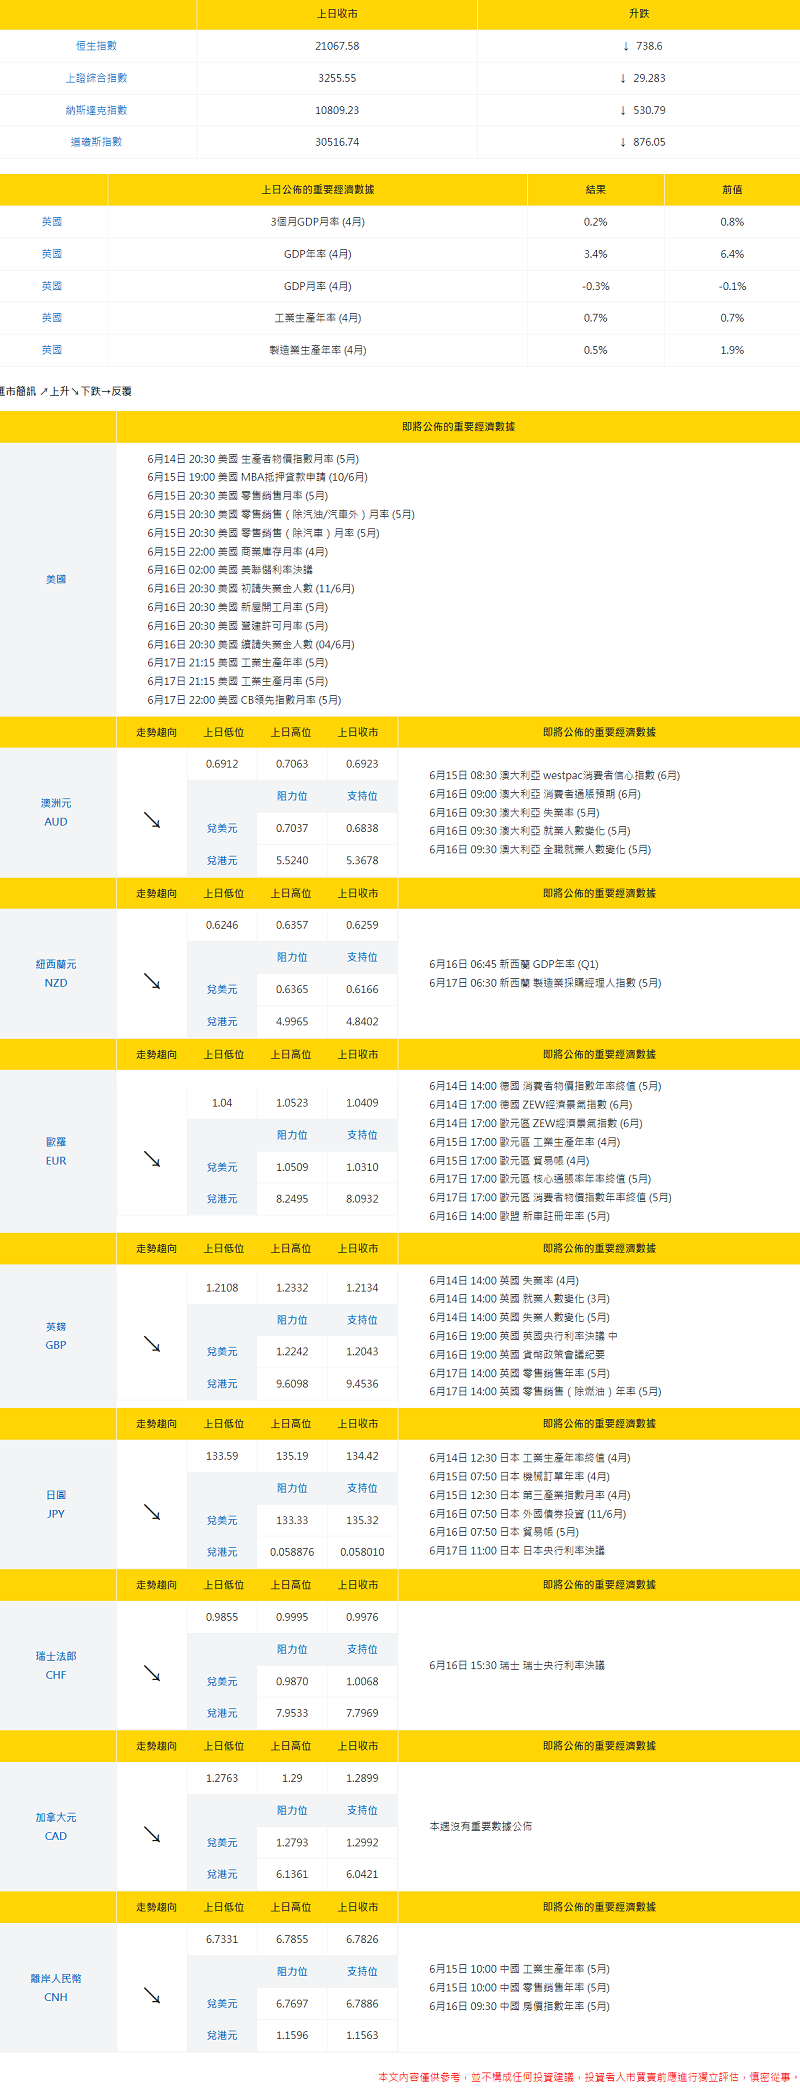Click the 3個月GDP月率 (4月) row
Screen dimensions: 800x2088
(x=400, y=222)
